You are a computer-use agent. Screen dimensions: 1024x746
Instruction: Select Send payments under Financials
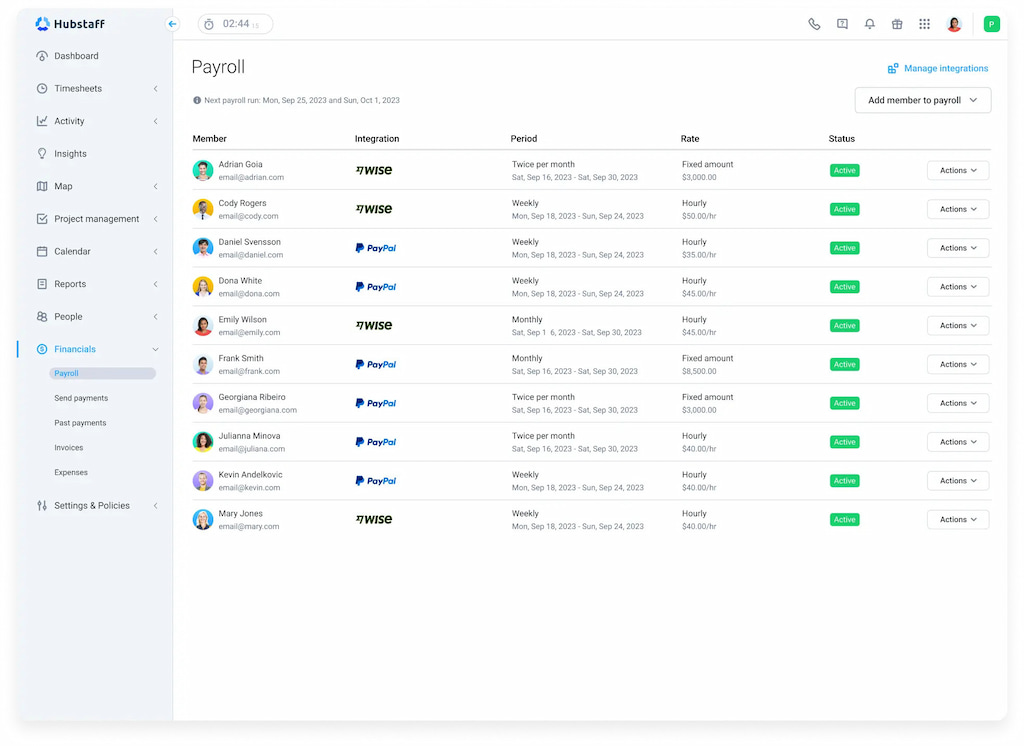[80, 398]
